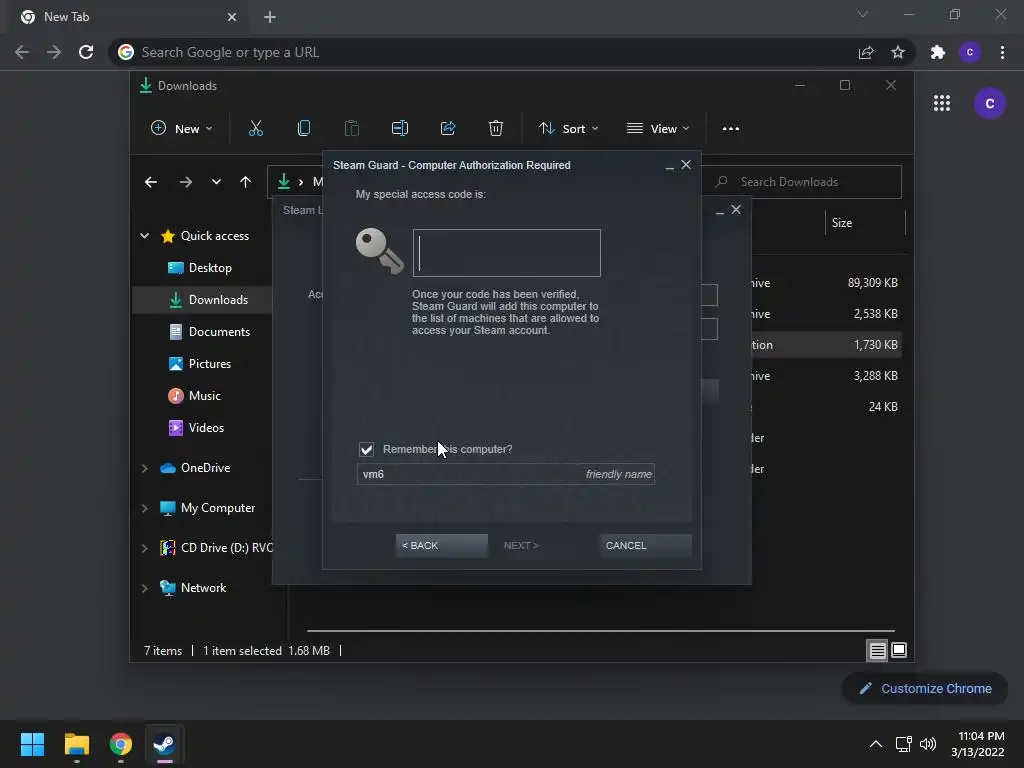The height and width of the screenshot is (768, 1024).
Task: Expand the Network tree node
Action: click(144, 588)
